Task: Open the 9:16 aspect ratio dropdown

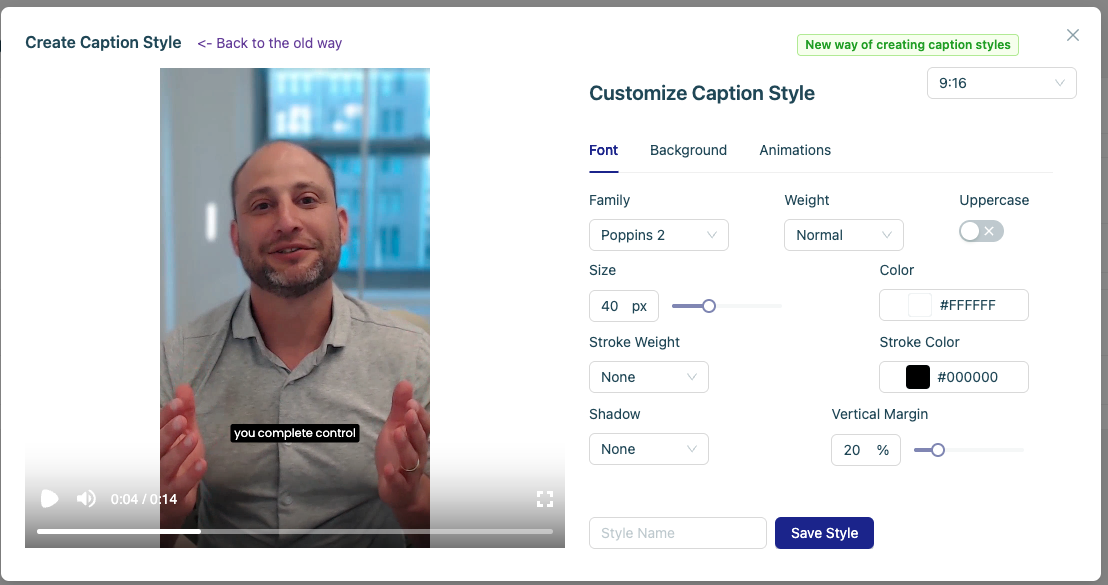Action: pyautogui.click(x=1001, y=83)
